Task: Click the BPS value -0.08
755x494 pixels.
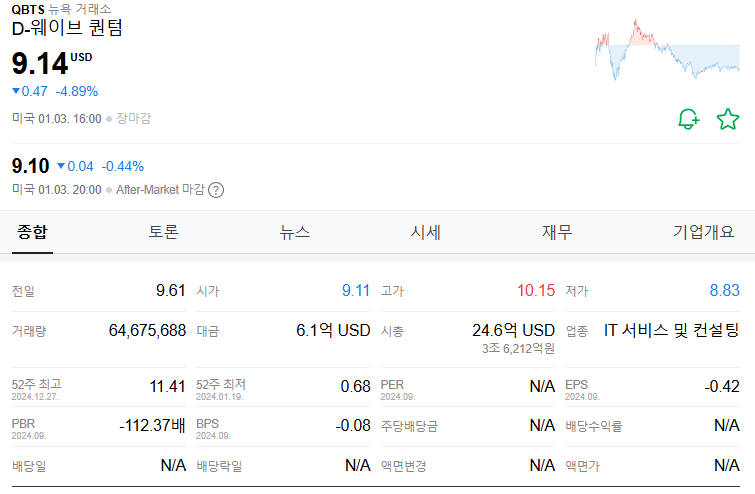Action: (x=353, y=425)
